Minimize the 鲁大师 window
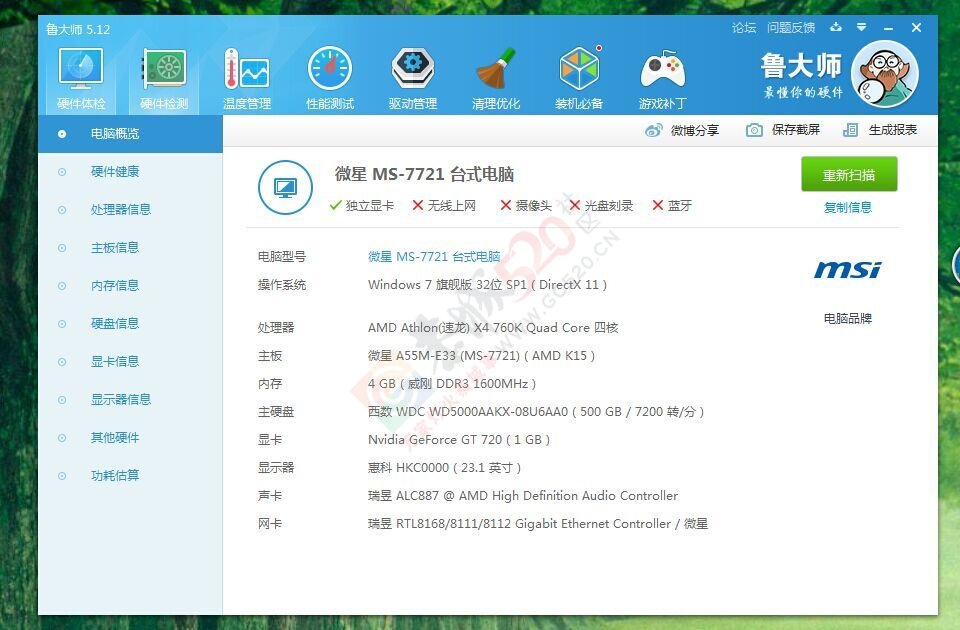 coord(888,28)
